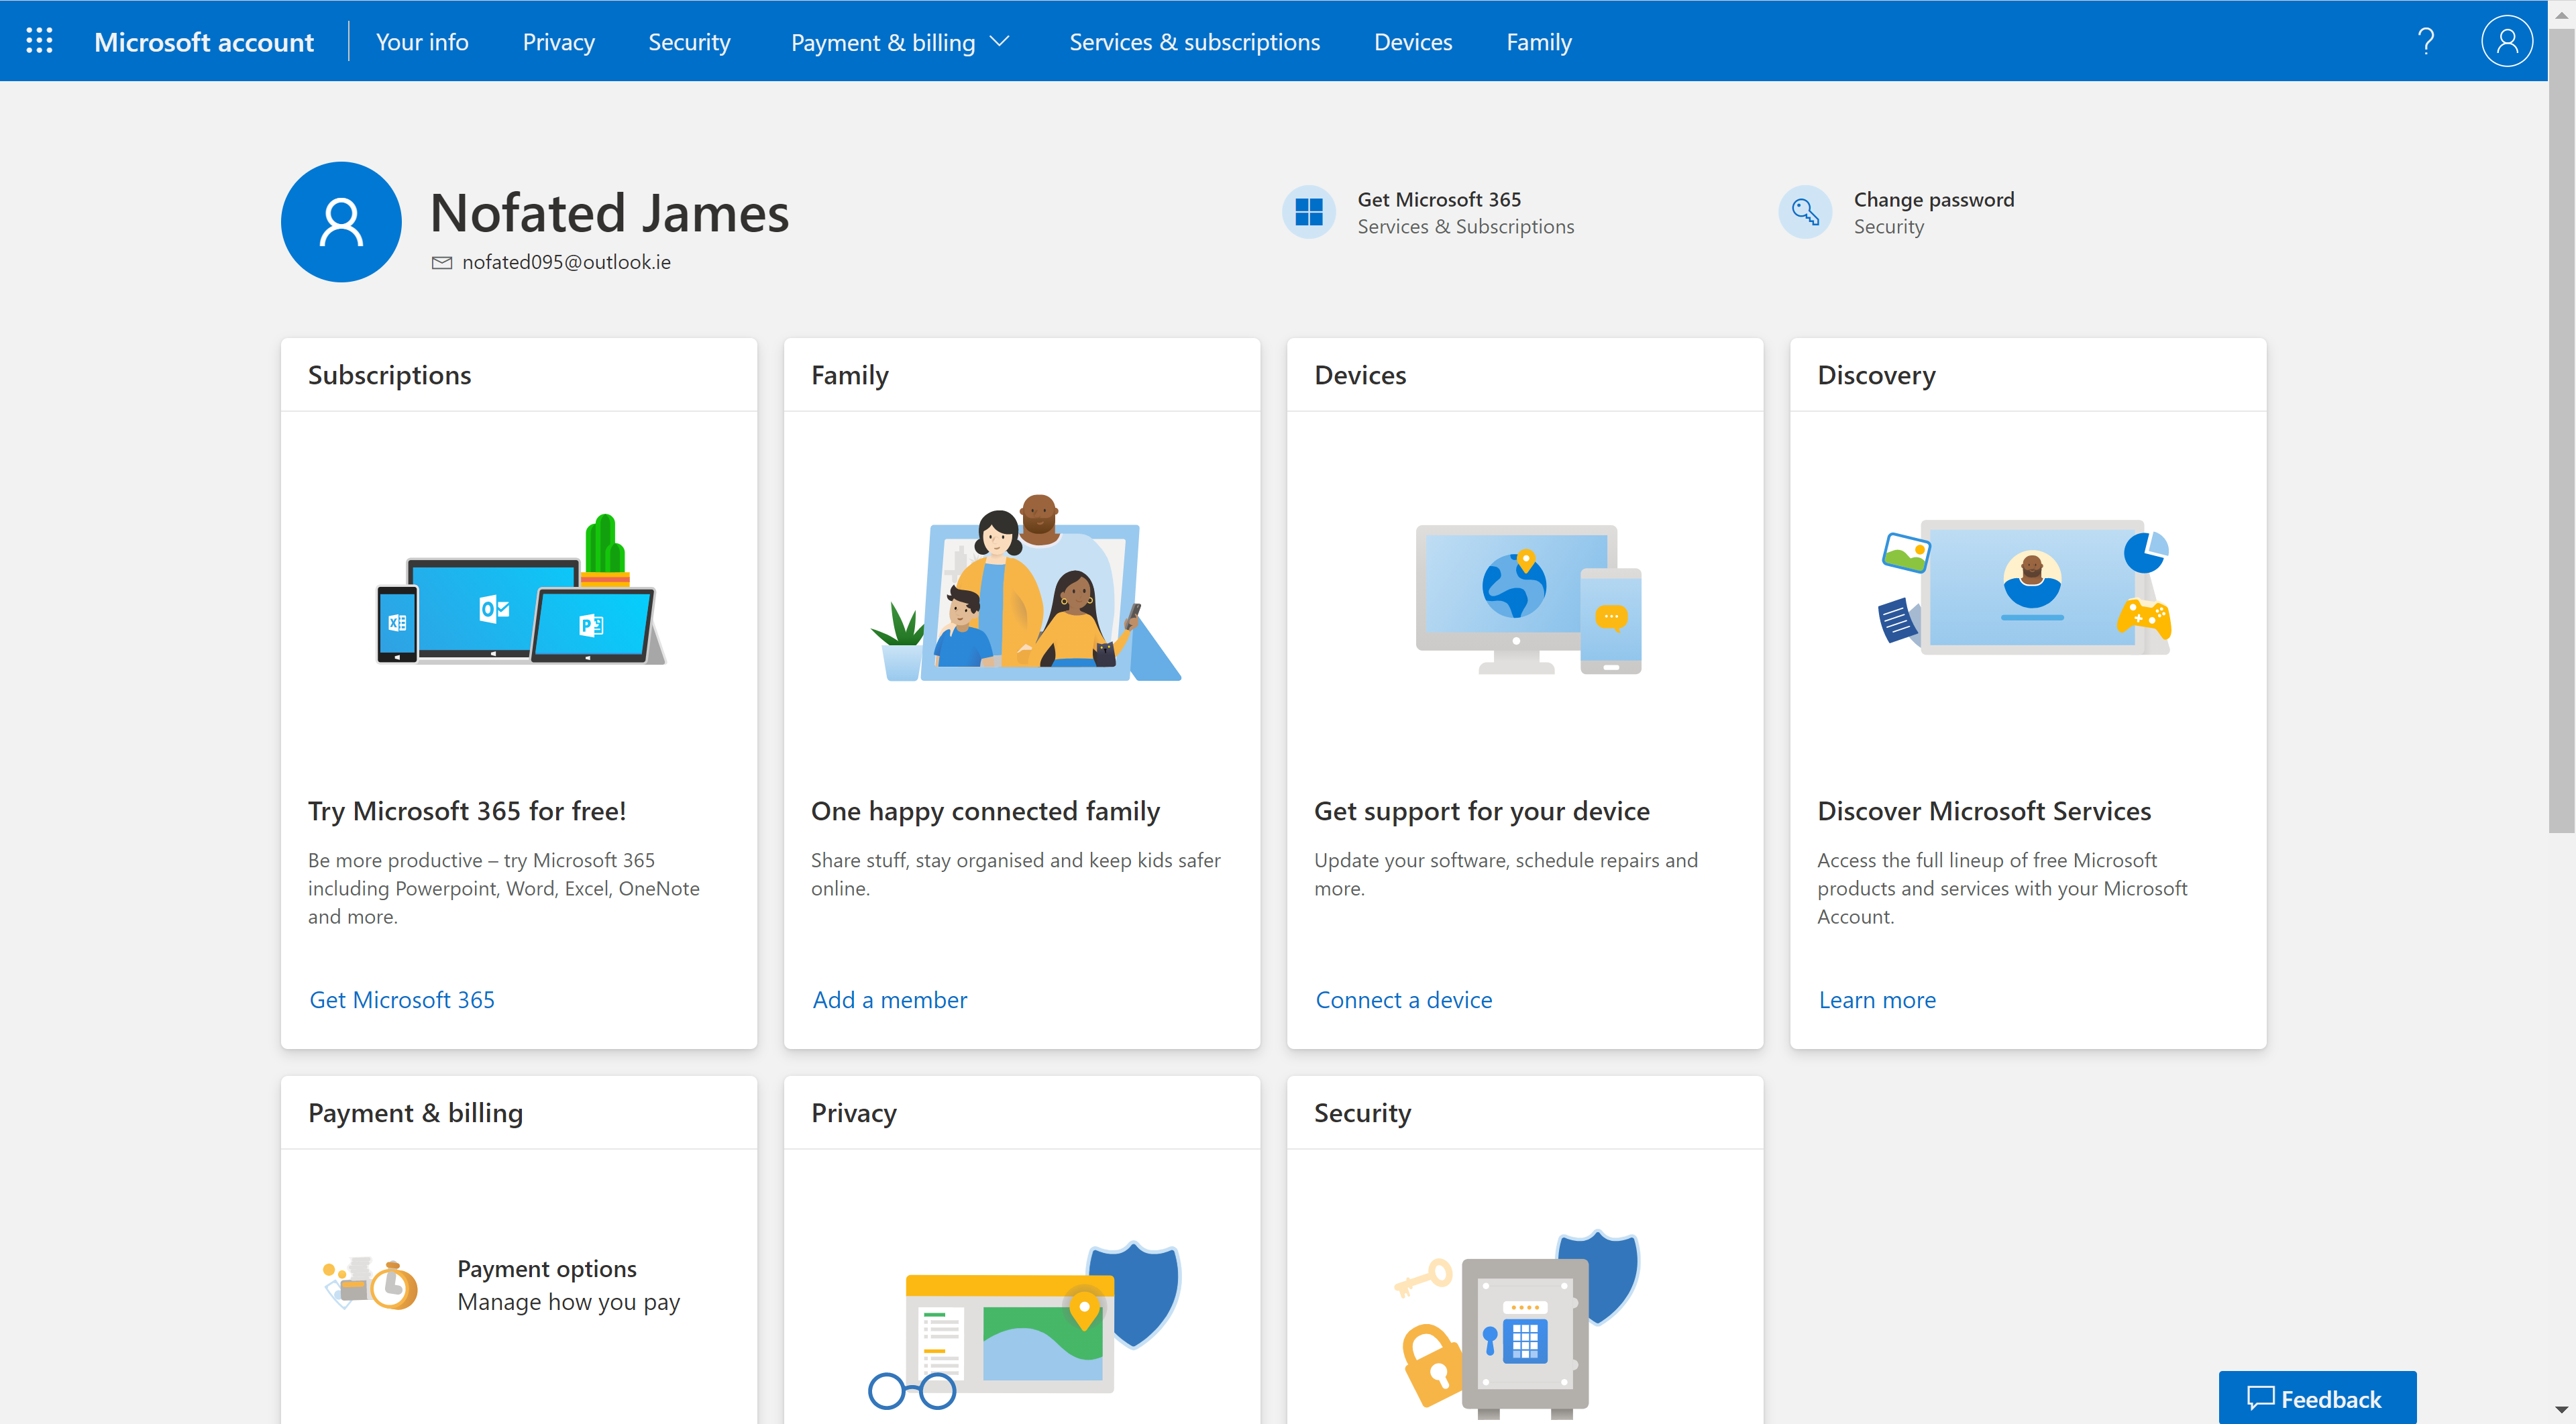Go to the Privacy nav item
2576x1424 pixels.
pos(558,42)
